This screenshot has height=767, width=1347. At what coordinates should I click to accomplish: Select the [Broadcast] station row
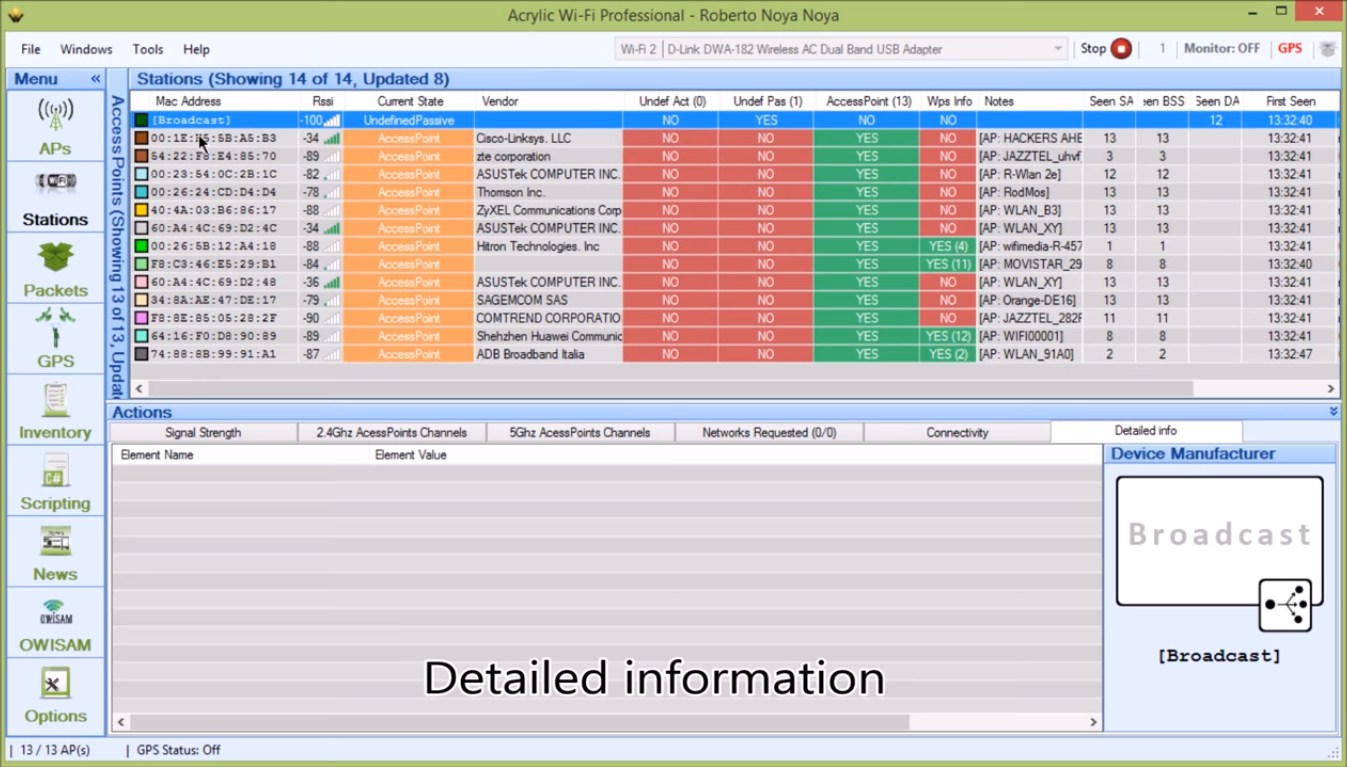coord(735,120)
